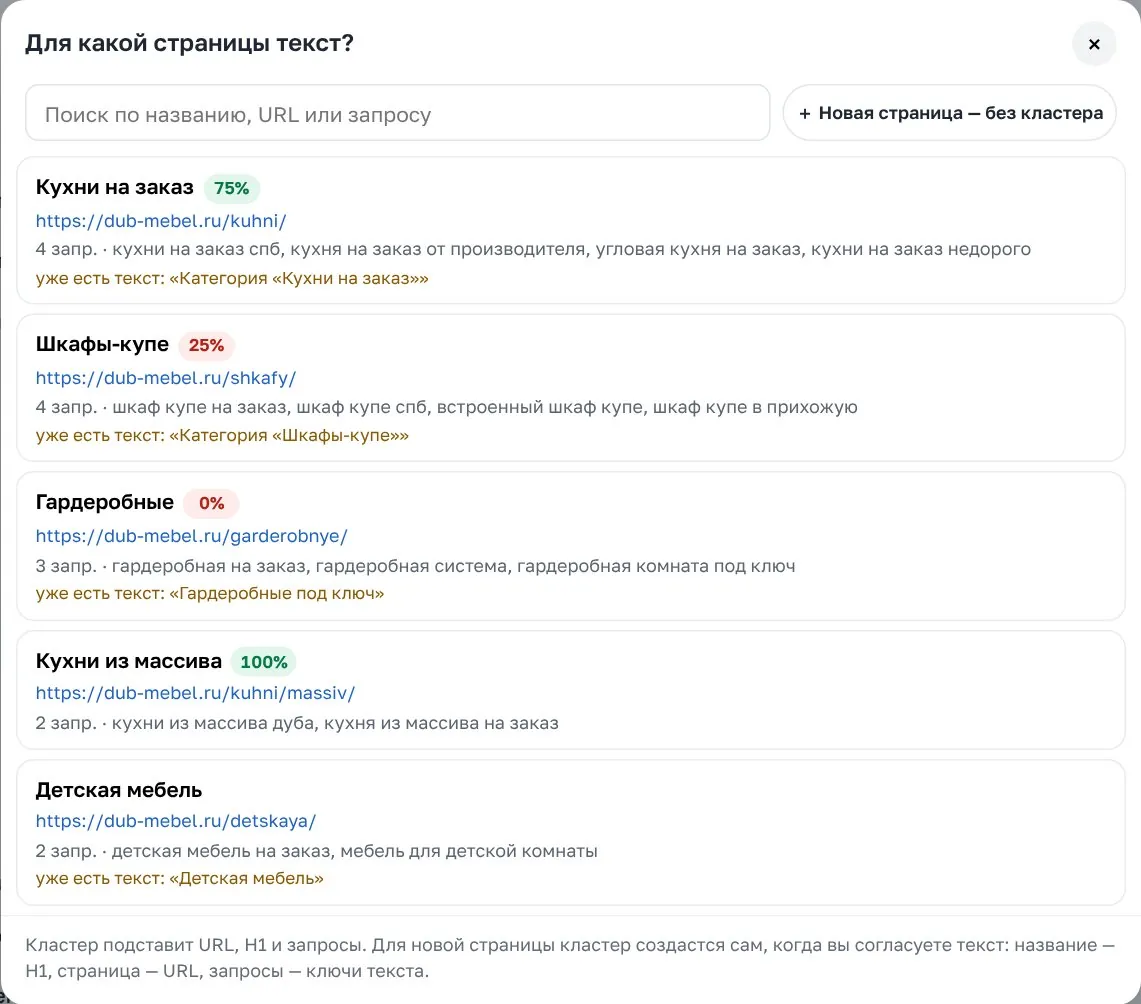
Task: Create new page without cluster
Action: 950,113
